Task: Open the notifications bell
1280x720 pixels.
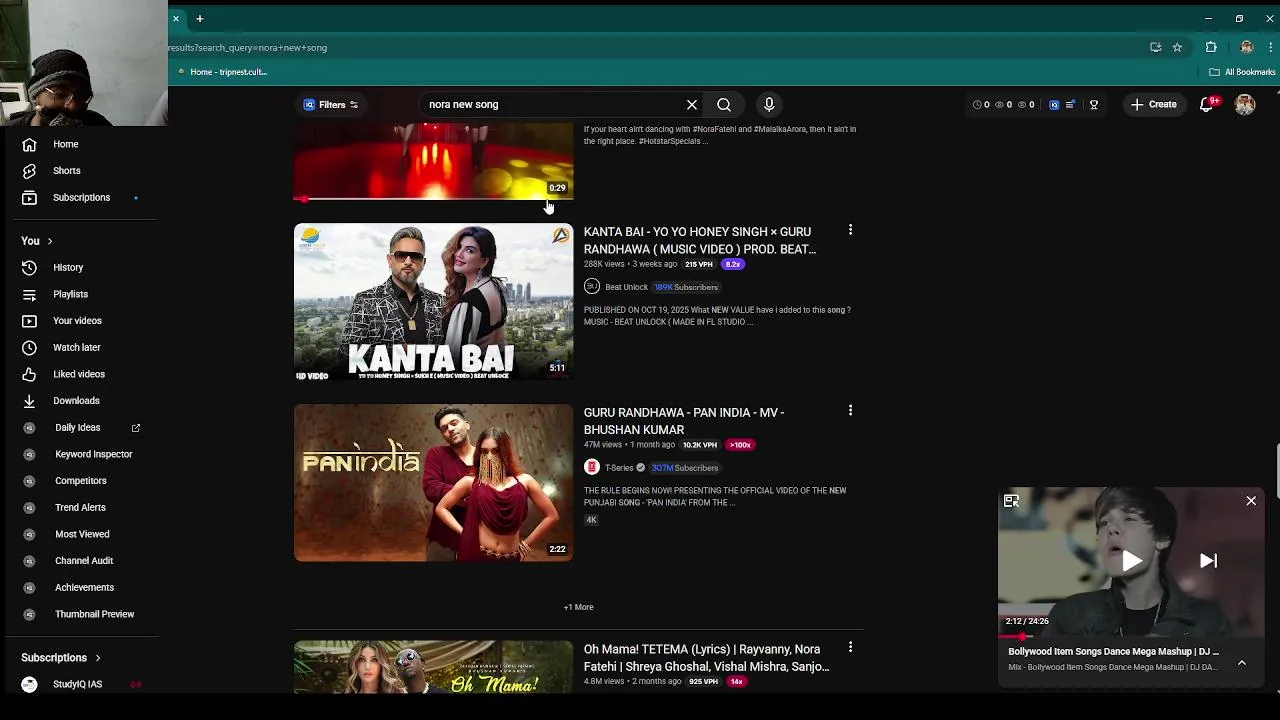Action: [x=1207, y=104]
